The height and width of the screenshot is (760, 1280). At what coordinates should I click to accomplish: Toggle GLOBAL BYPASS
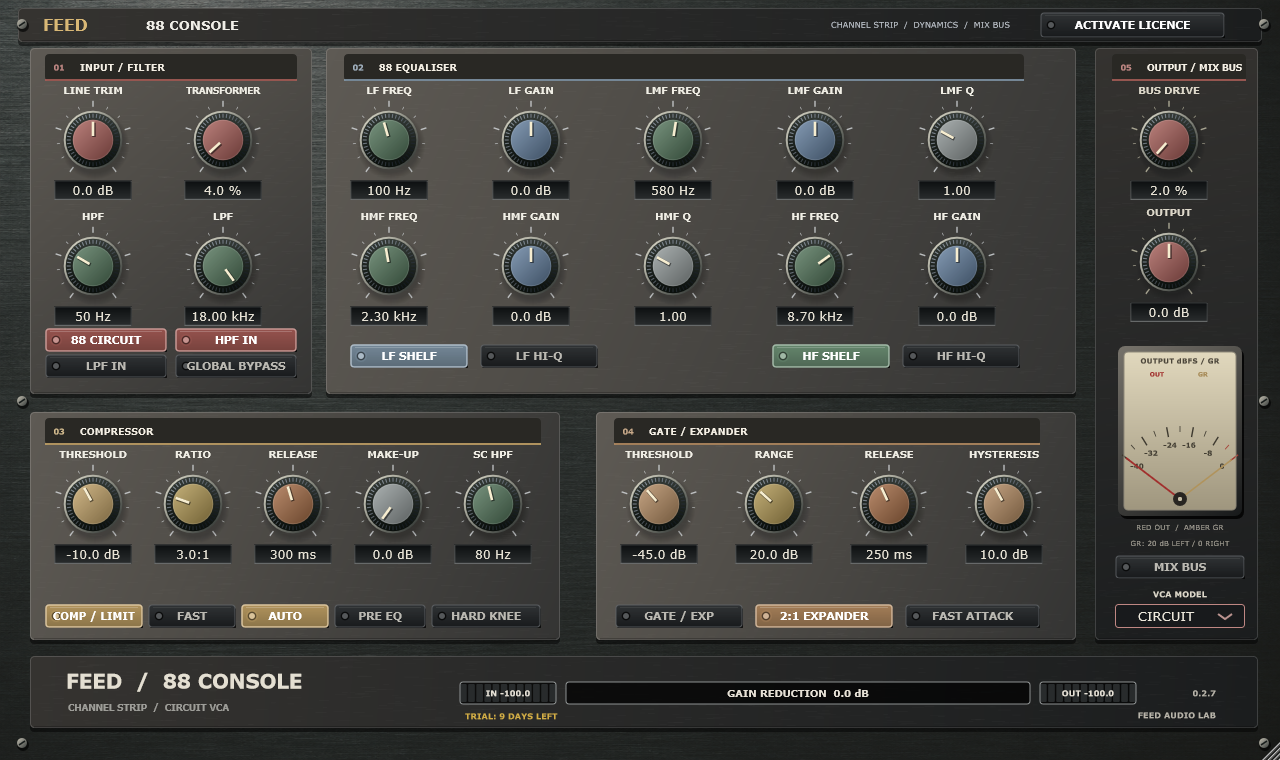click(236, 366)
